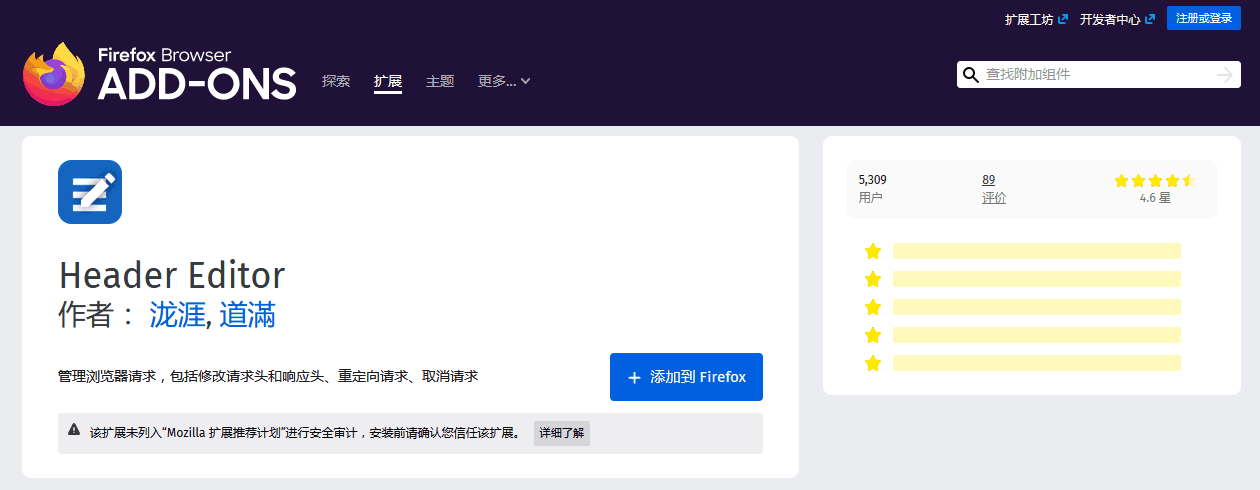Click the 注册或登录 button
The width and height of the screenshot is (1260, 490).
coord(1204,18)
